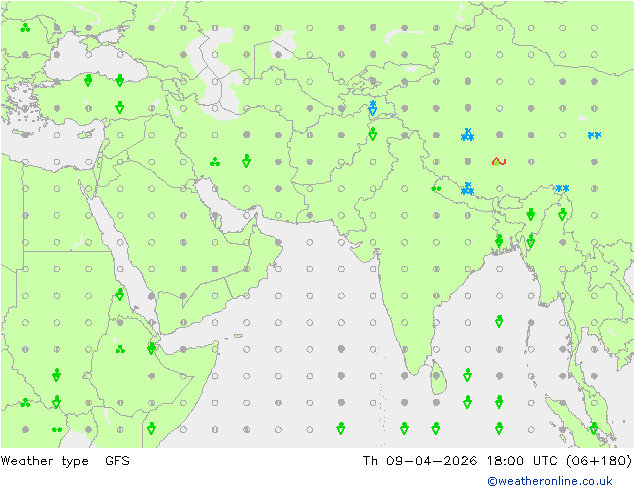This screenshot has width=634, height=490.
Task: Click the red thunderstorm symbol over Tibet
Action: 499,162
